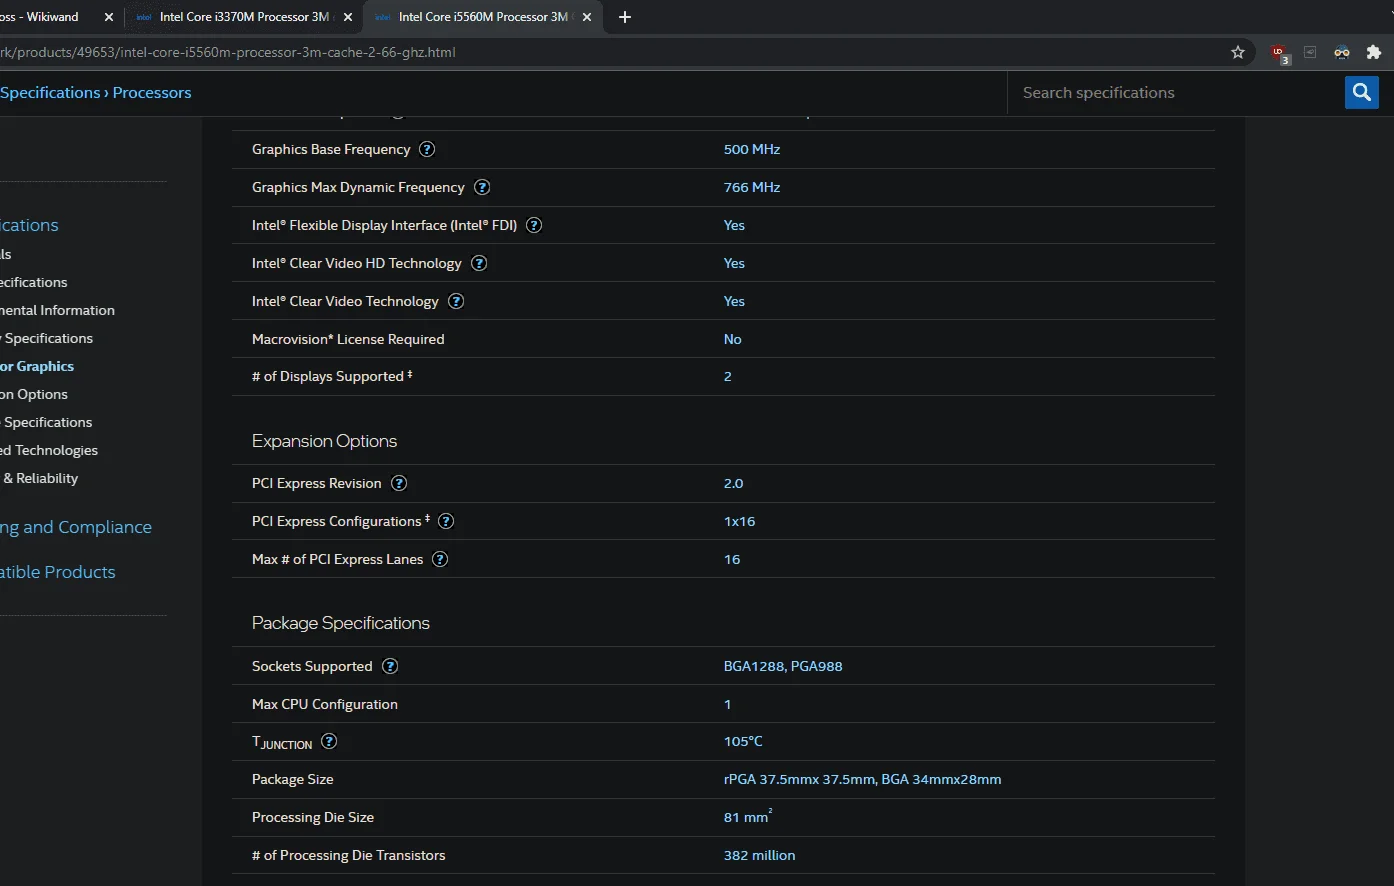Close the Wikiwand tab
Image resolution: width=1394 pixels, height=886 pixels.
click(x=109, y=17)
